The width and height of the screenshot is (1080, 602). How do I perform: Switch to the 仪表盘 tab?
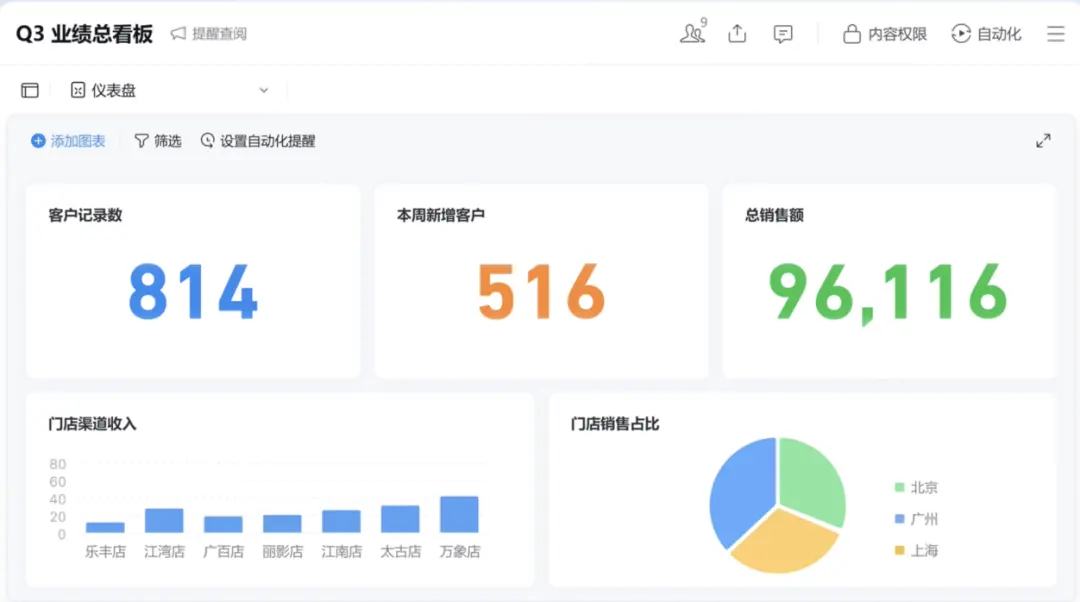click(115, 89)
